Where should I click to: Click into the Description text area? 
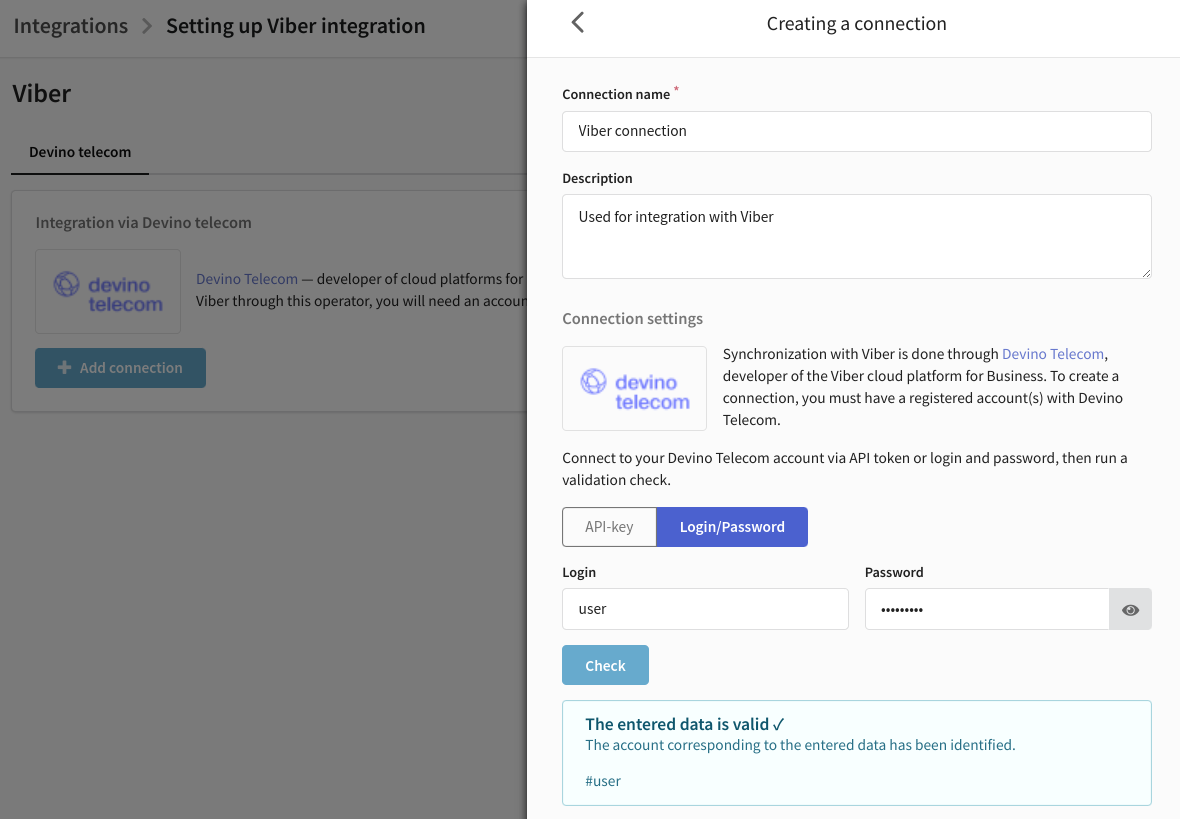(856, 236)
